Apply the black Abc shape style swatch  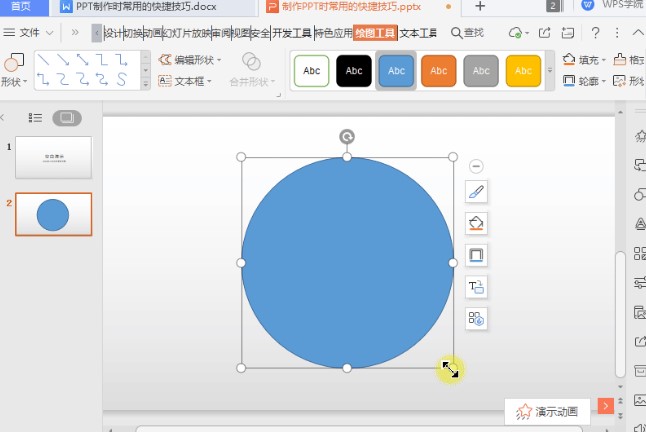tap(354, 71)
